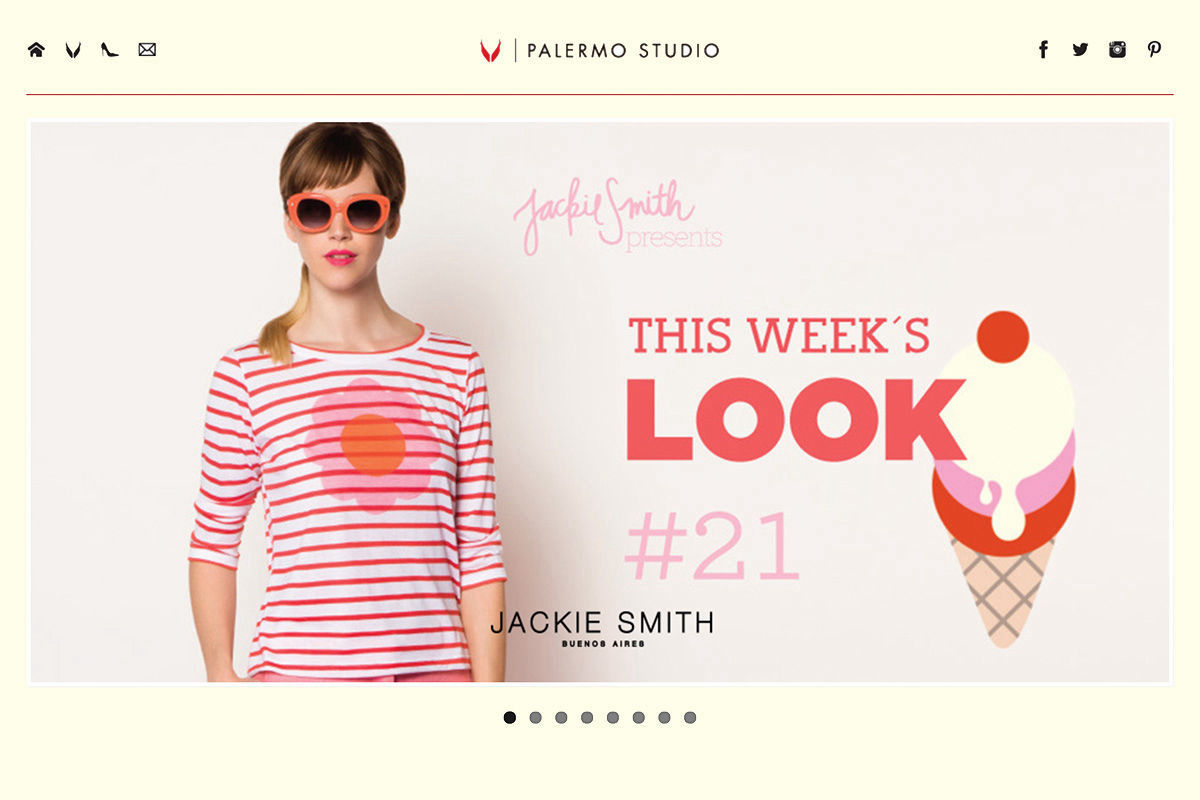This screenshot has width=1200, height=800.
Task: Go to the sixth slide dot
Action: 638,717
